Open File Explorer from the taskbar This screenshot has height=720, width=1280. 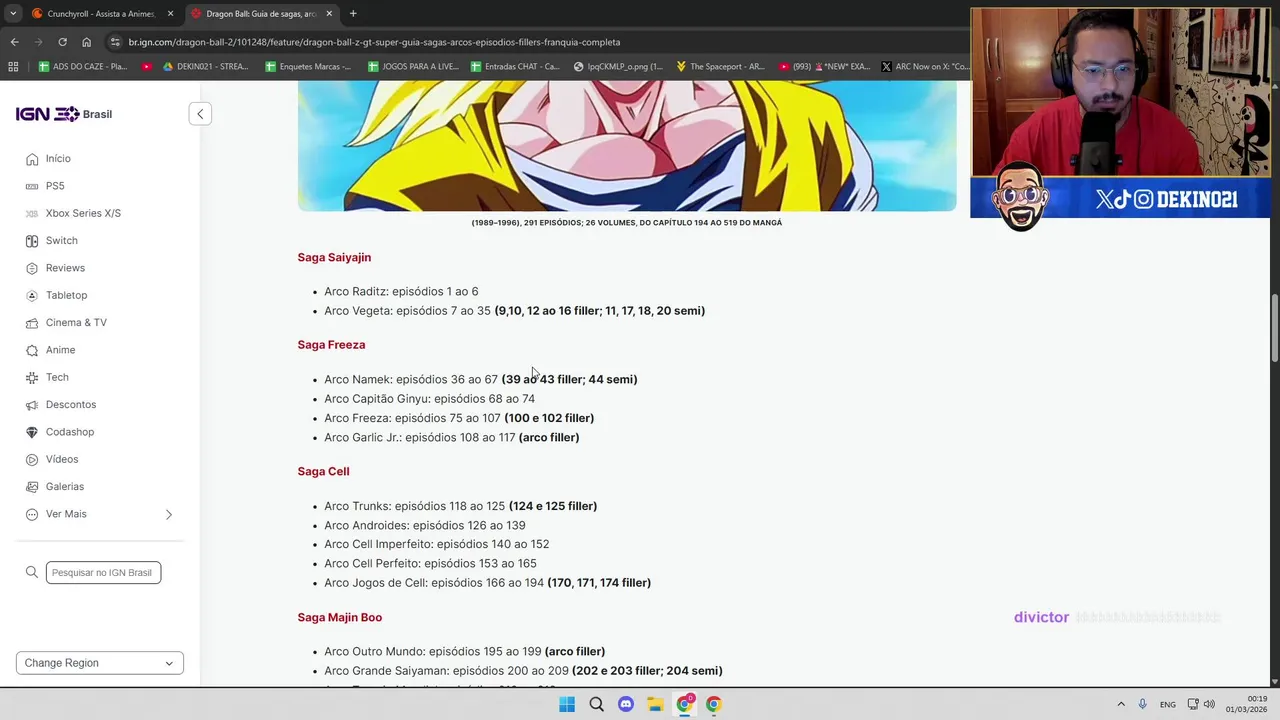[655, 704]
